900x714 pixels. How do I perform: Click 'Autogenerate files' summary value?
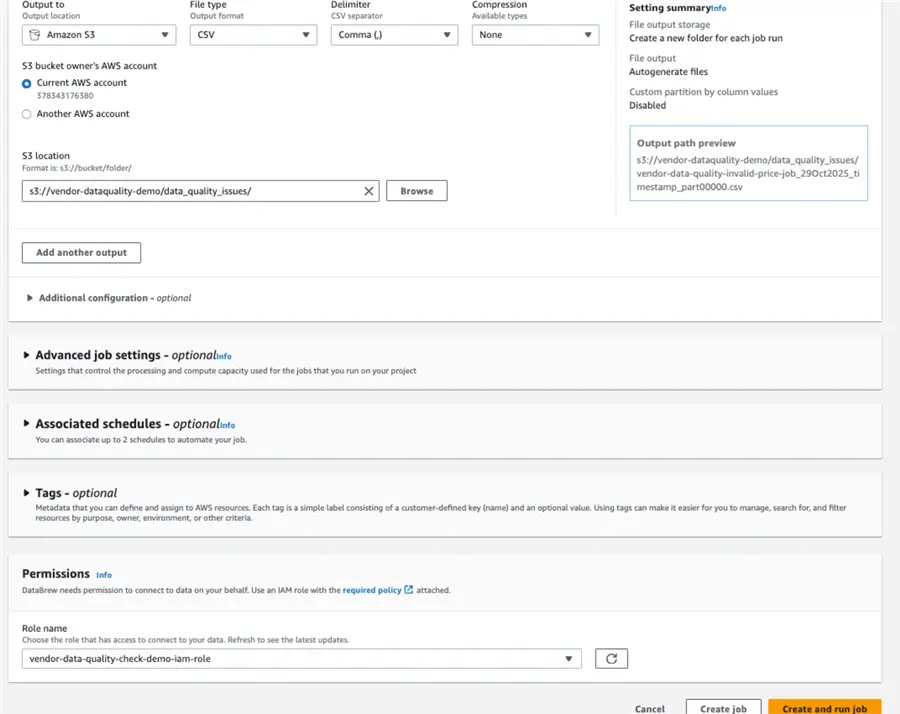coord(668,72)
